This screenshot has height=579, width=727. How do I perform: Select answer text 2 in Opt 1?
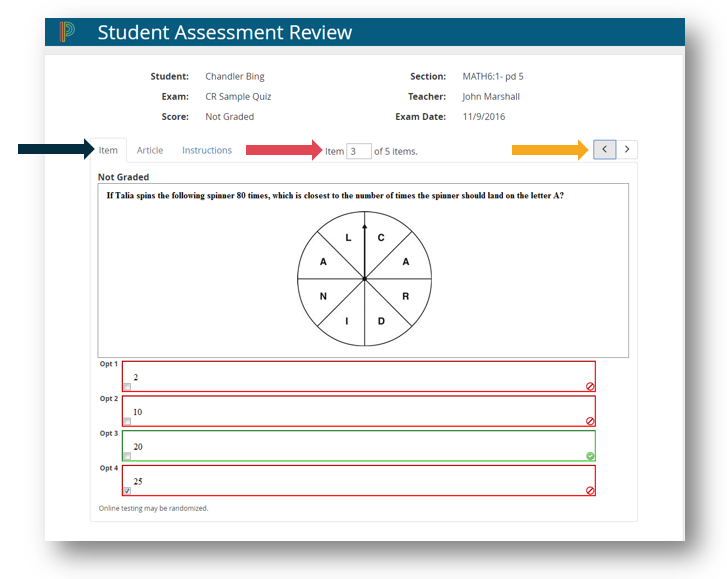coord(136,377)
